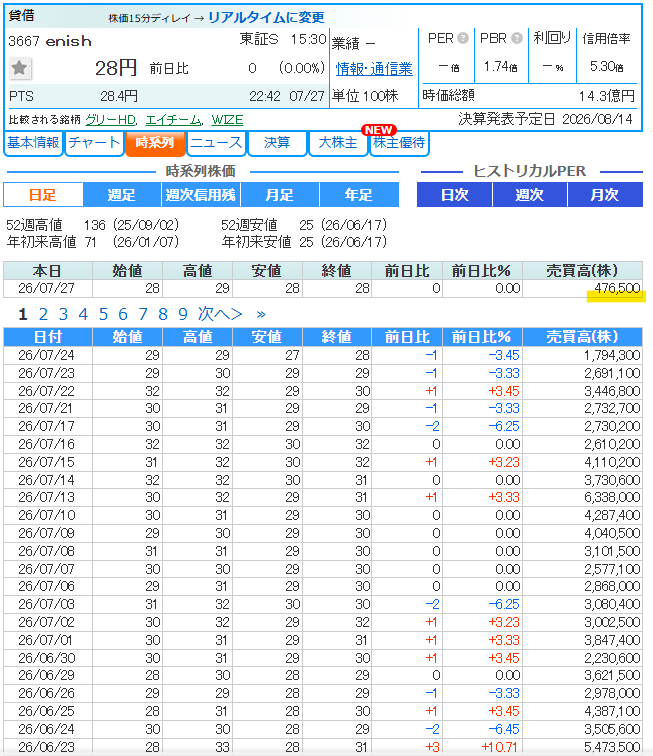Viewport: 653px width, 756px height.
Task: Click the date cell 26/06/30
Action: [46, 658]
